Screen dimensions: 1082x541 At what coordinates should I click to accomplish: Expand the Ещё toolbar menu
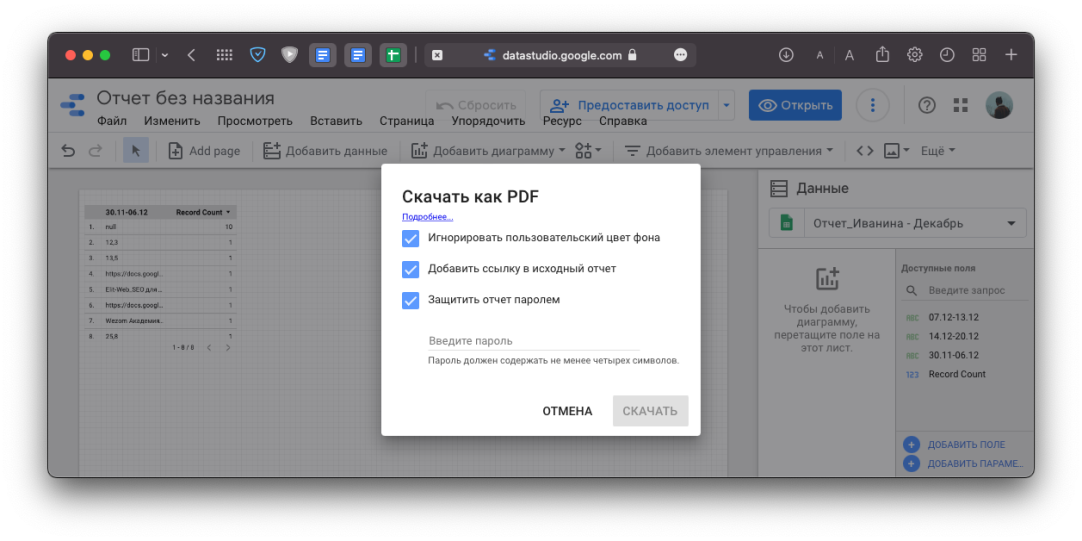(938, 150)
